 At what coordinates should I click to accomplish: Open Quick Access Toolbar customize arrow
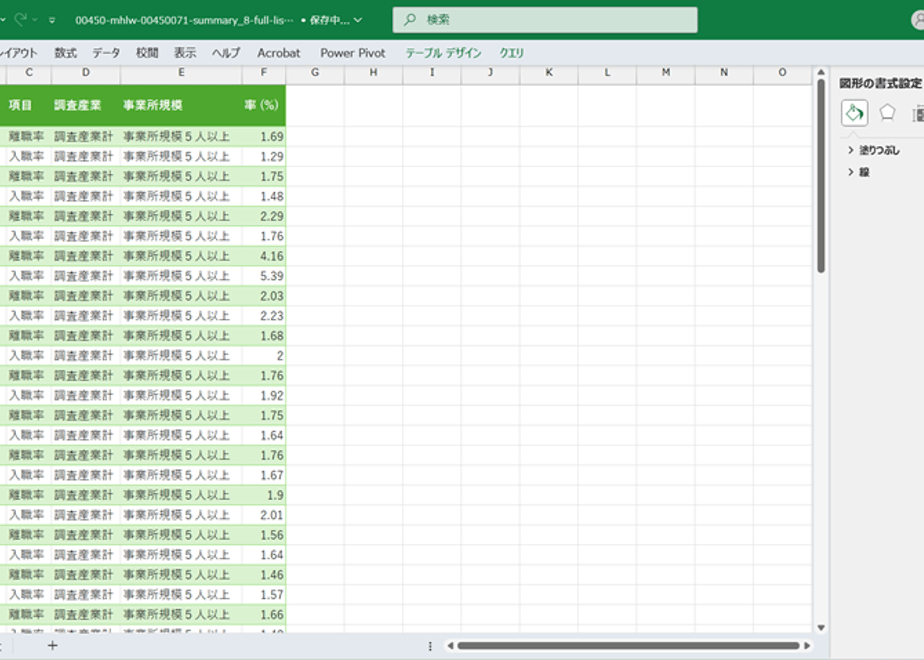[x=52, y=20]
